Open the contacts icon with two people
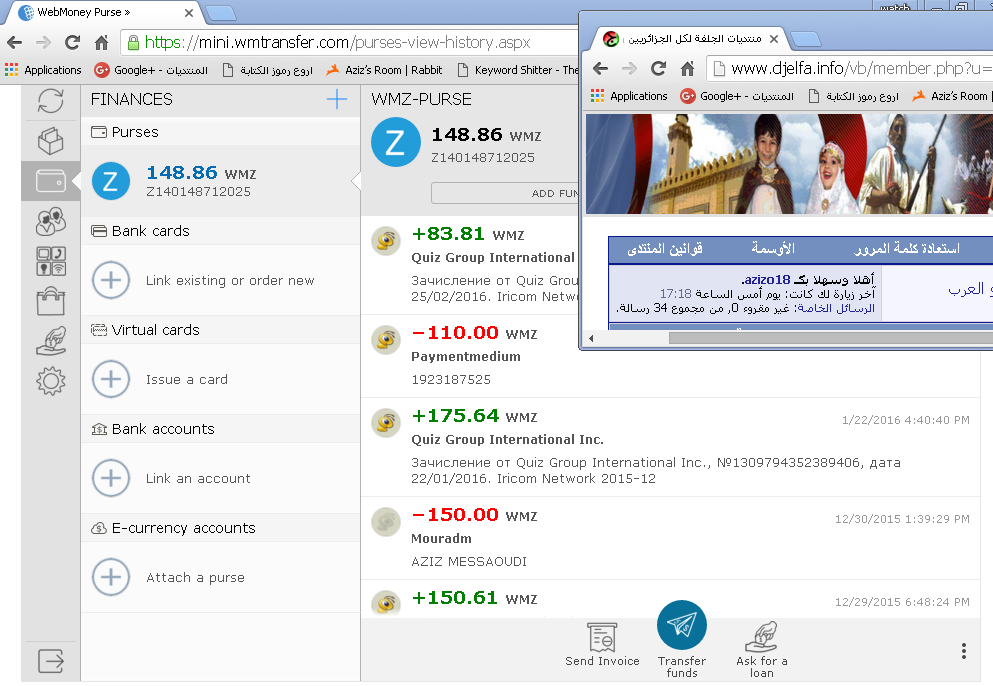Screen dimensions: 993x686 [x=50, y=221]
